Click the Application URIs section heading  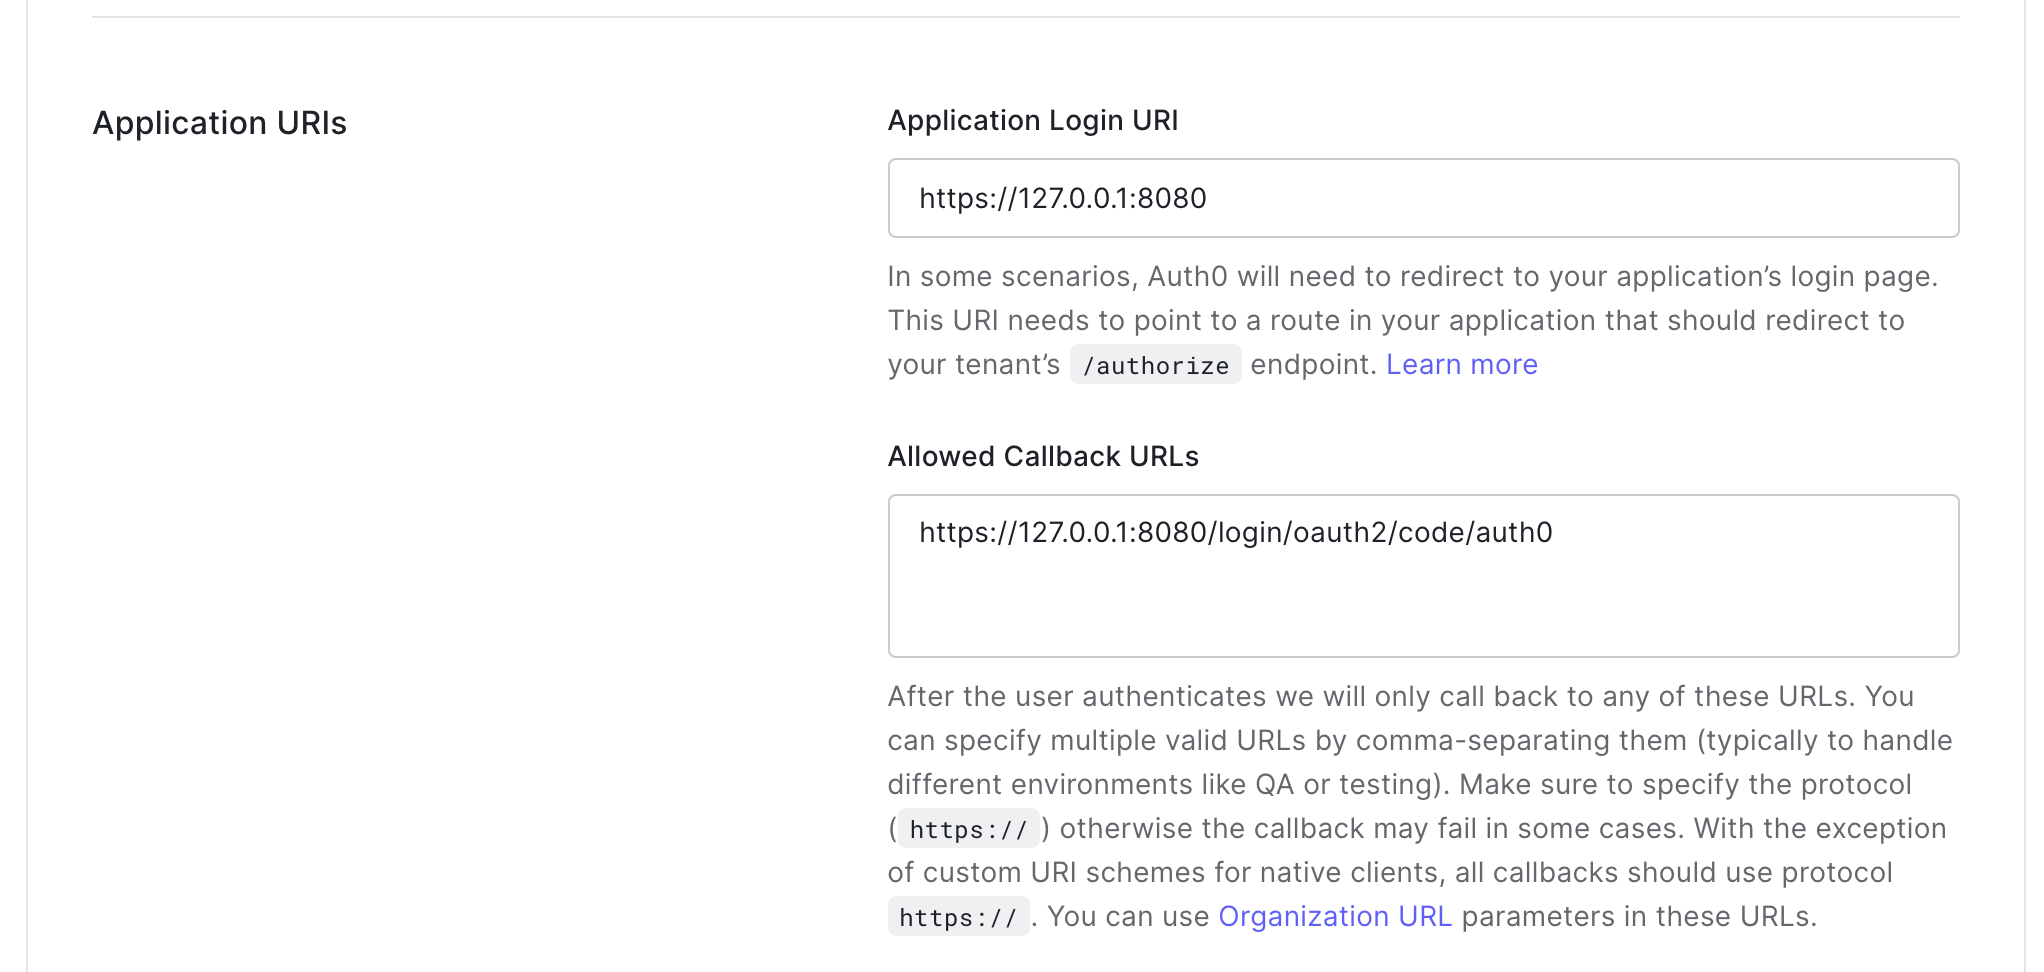219,123
